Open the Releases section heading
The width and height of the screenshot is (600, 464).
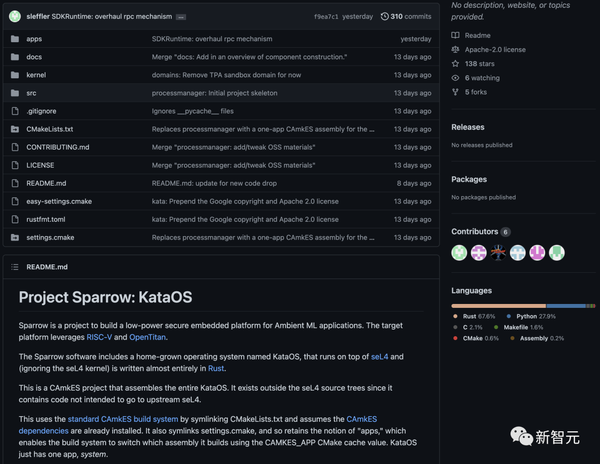coord(468,127)
